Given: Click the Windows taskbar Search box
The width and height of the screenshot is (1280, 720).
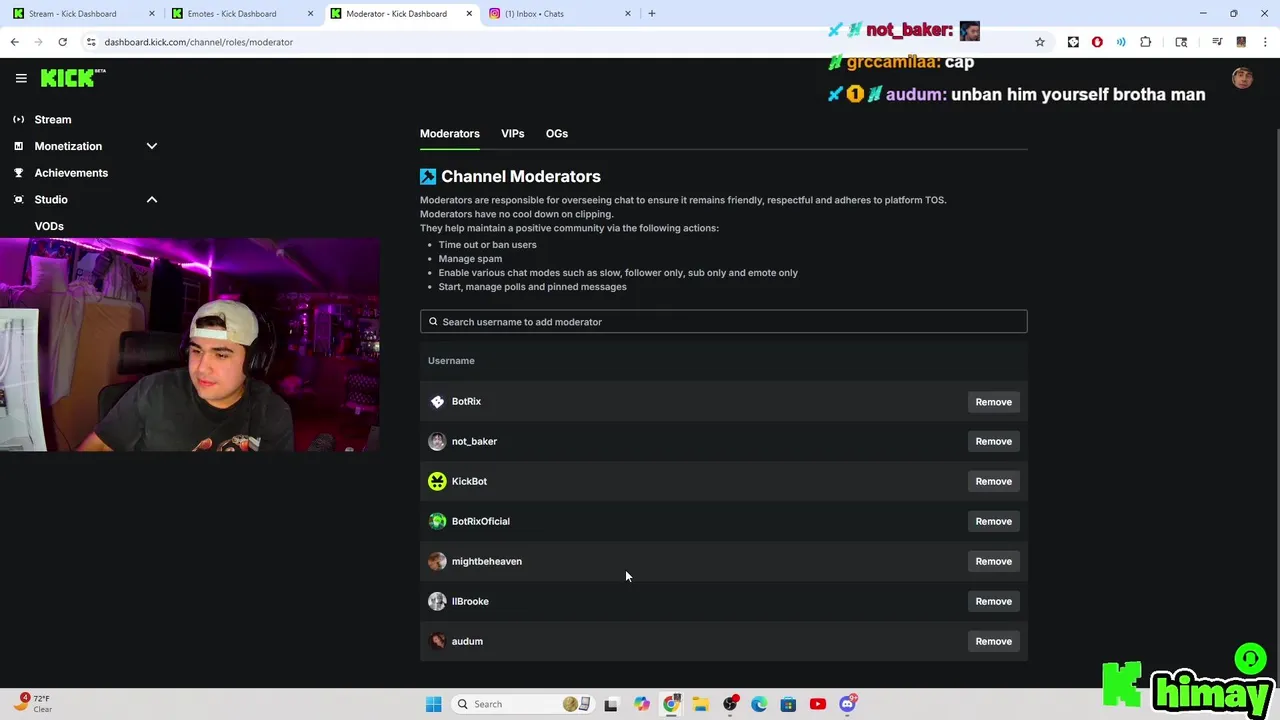Looking at the screenshot, I should 522,704.
